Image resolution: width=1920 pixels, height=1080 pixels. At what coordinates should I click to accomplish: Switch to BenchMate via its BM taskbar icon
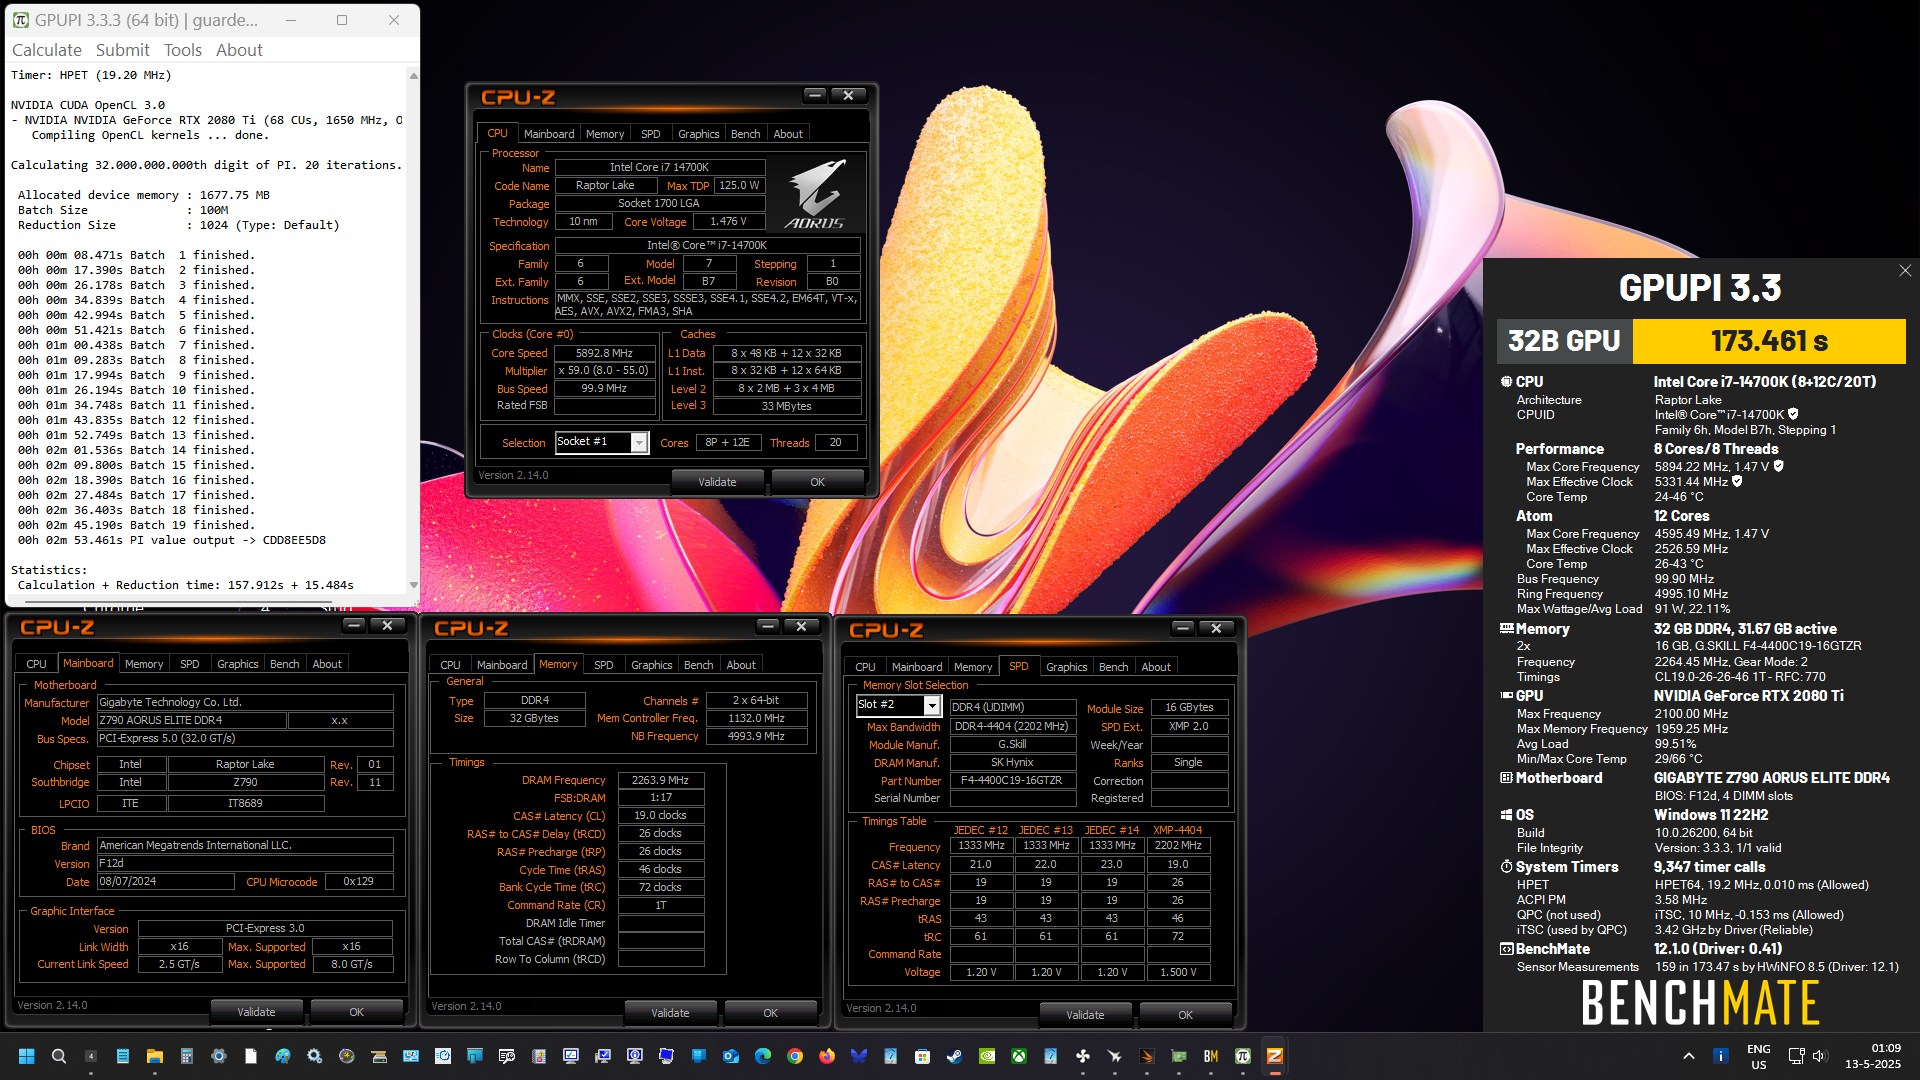pos(1211,1056)
